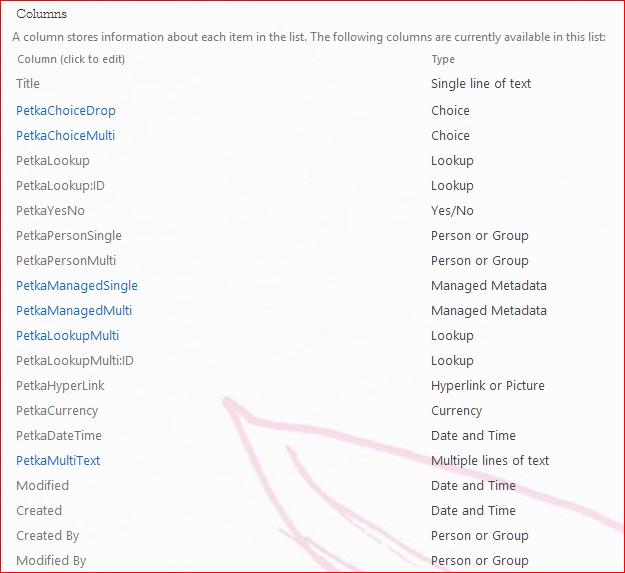Click the Title column name
The height and width of the screenshot is (573, 625).
[x=28, y=84]
